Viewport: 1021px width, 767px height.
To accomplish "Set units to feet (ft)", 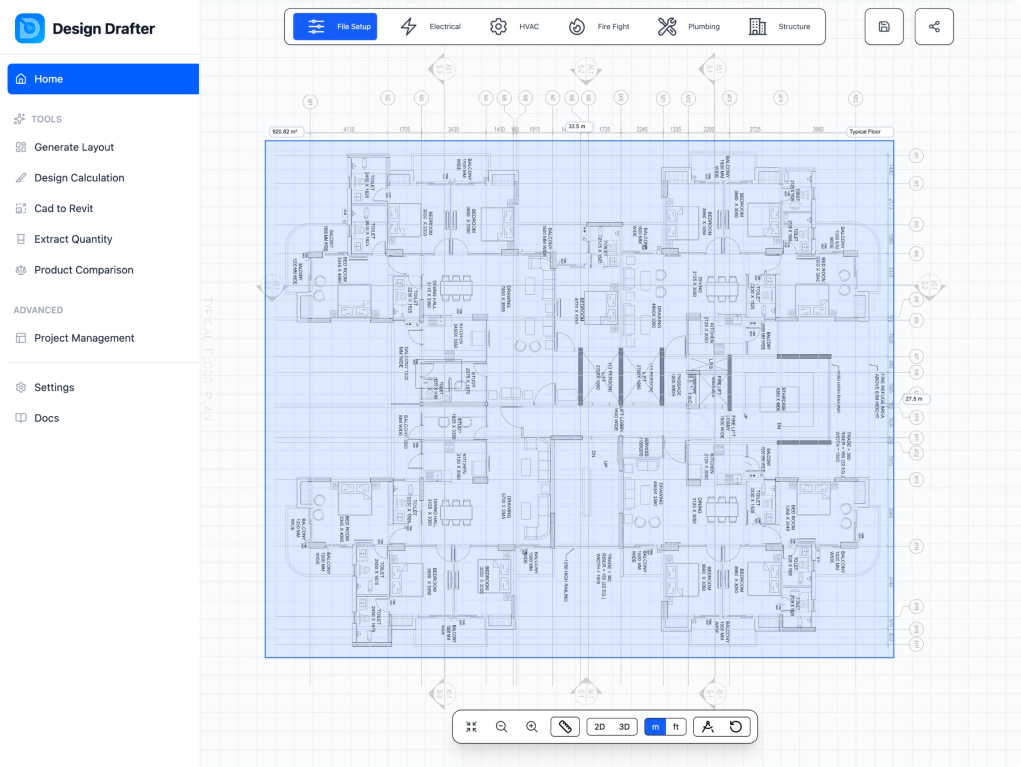I will pyautogui.click(x=676, y=727).
